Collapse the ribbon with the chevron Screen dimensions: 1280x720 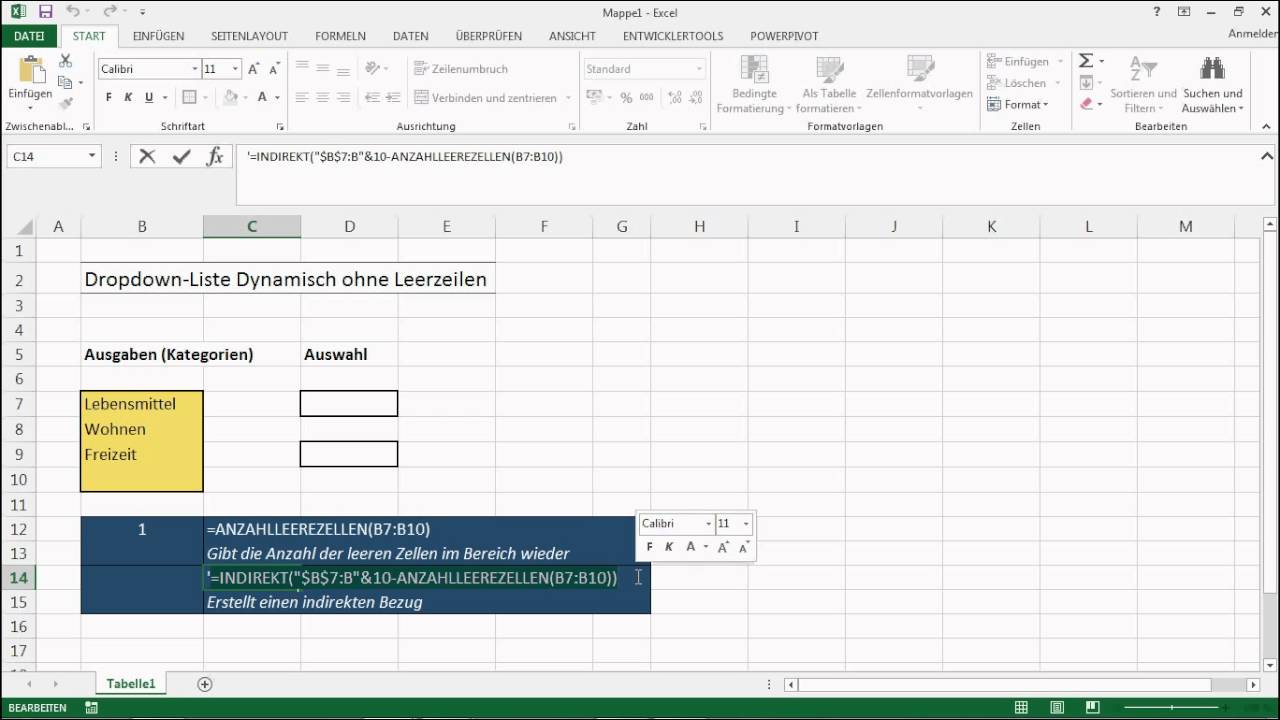(1267, 127)
